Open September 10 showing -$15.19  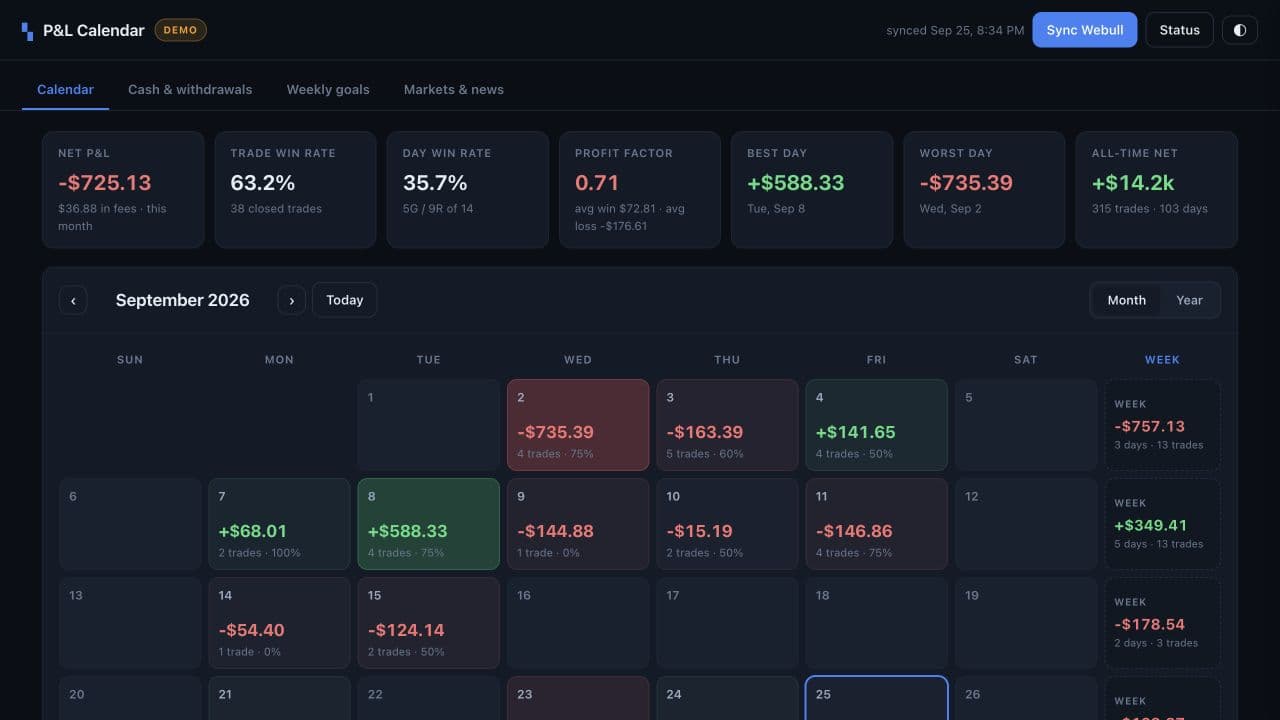[727, 524]
